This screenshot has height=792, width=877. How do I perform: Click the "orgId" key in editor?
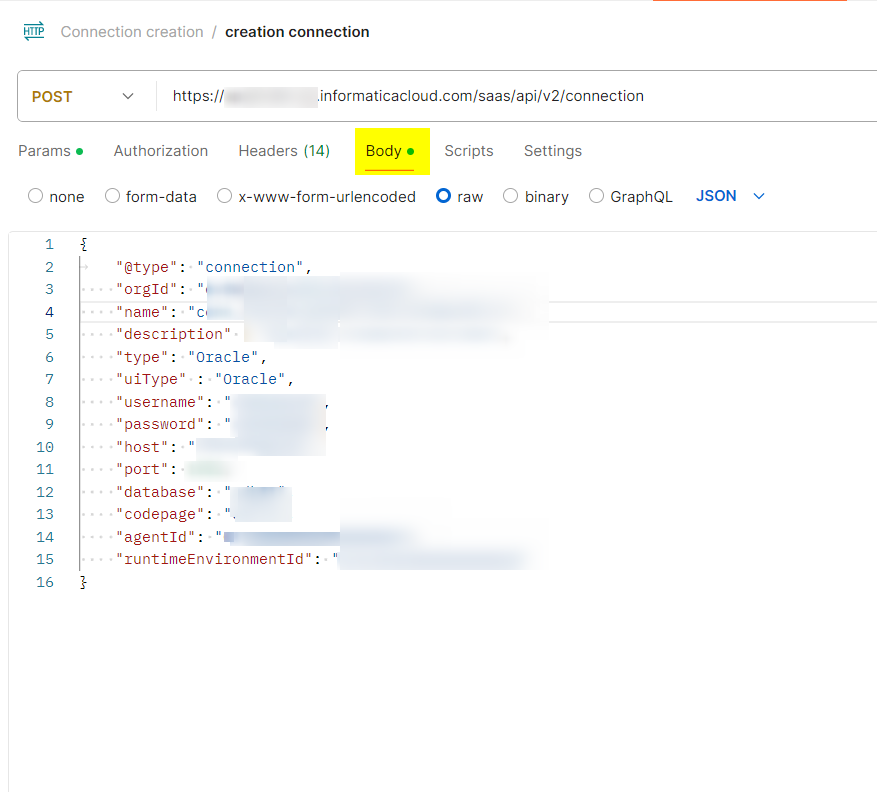click(147, 290)
